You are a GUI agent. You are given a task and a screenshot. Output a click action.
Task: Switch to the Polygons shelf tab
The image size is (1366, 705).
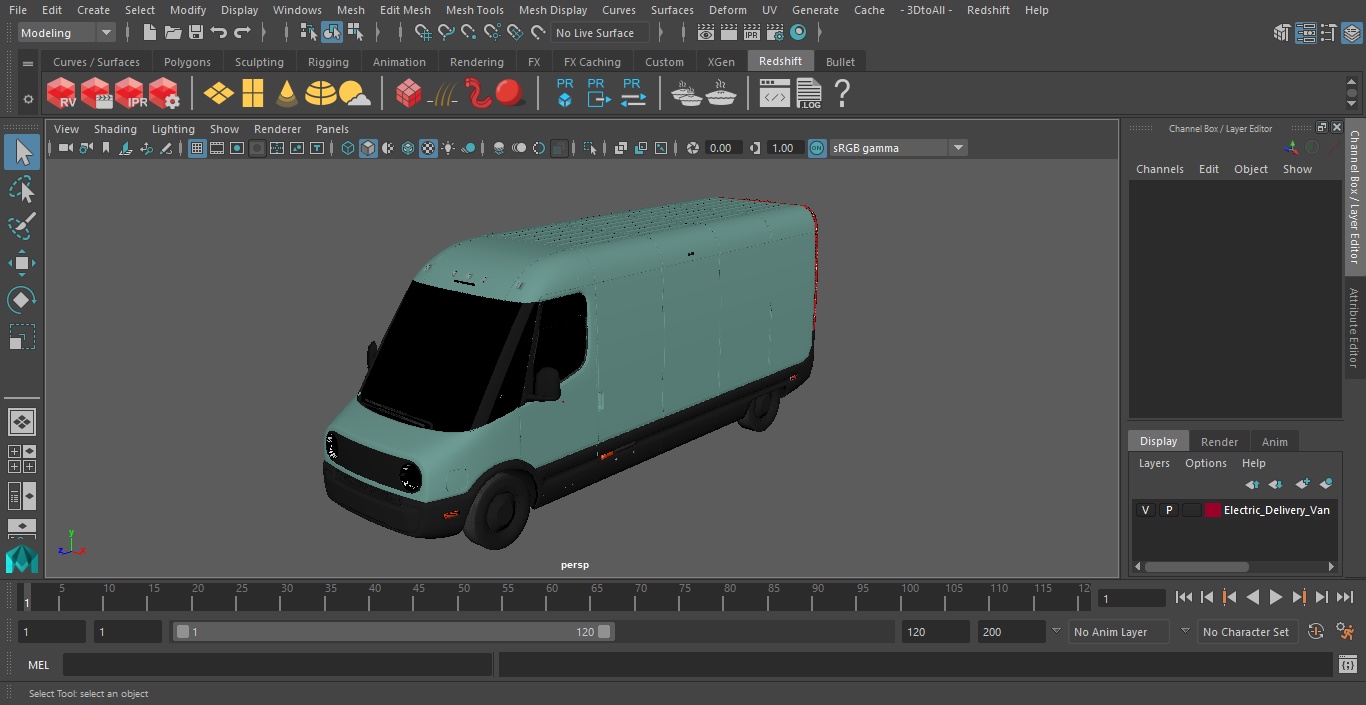[x=187, y=62]
